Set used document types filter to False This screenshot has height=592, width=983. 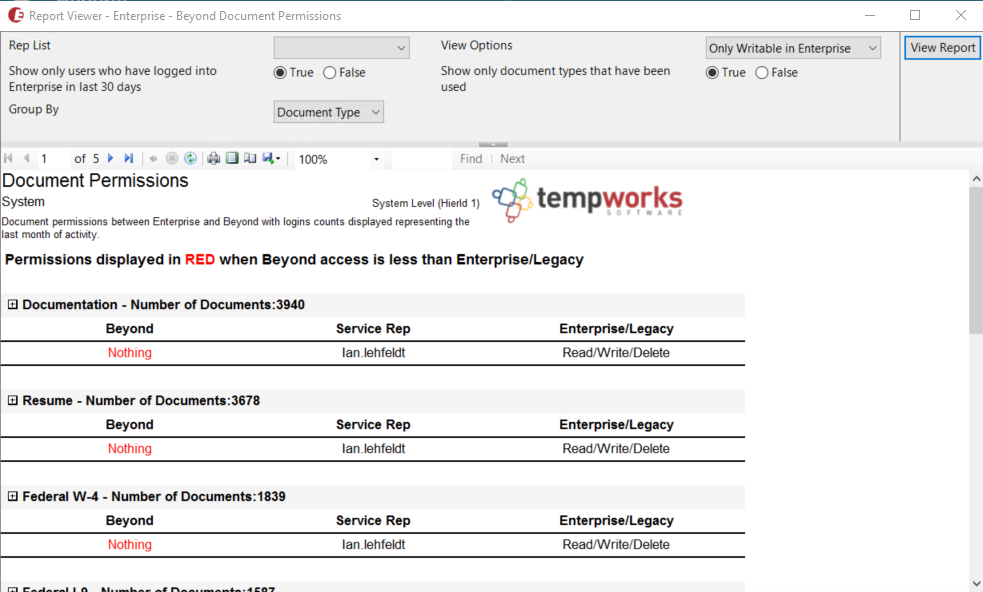762,73
